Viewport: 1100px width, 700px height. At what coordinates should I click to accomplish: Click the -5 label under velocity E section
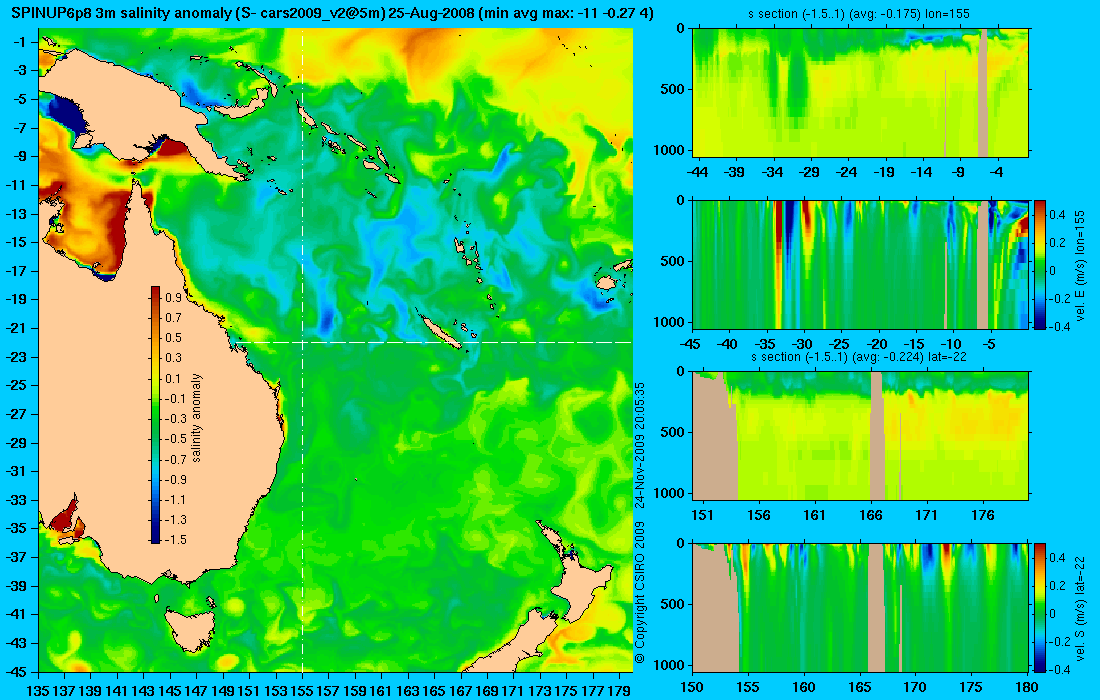(988, 344)
